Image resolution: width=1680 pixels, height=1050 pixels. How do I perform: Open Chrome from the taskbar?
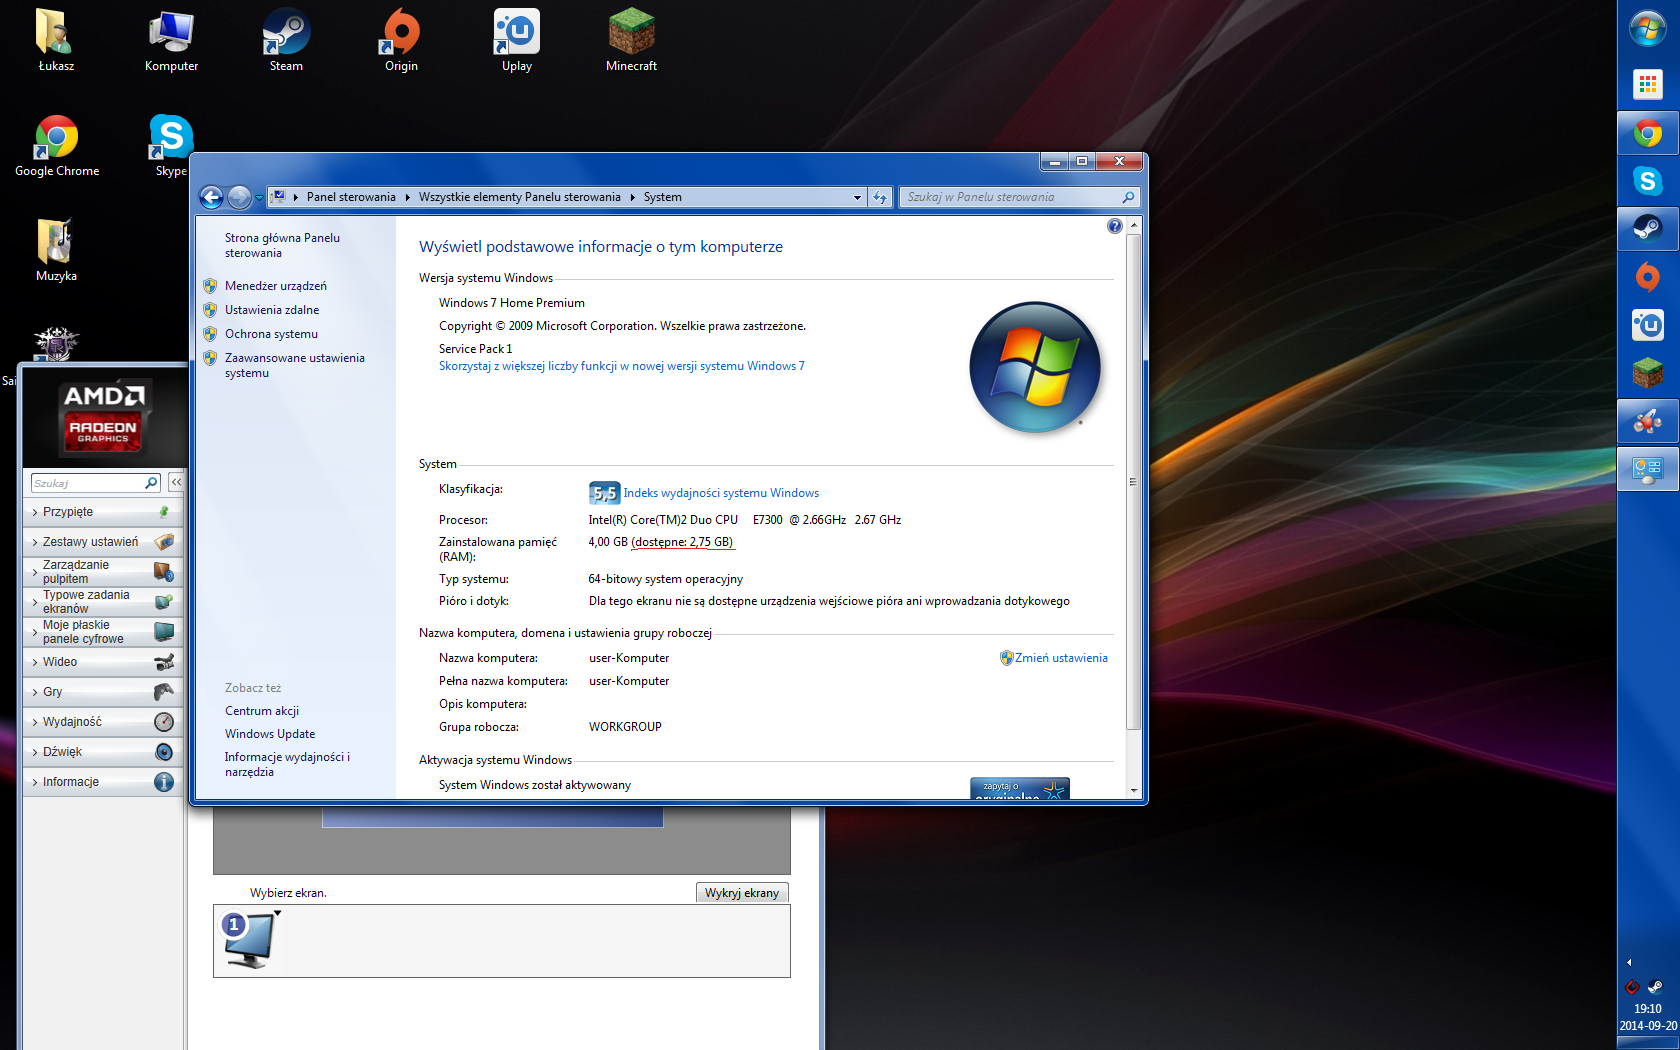click(x=1648, y=133)
